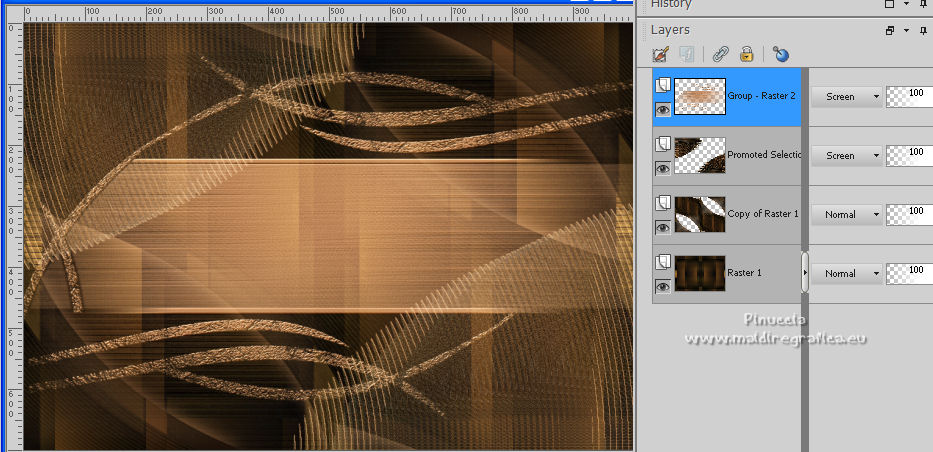Click raster type icon of Promoted Selection layer
Viewport: 933px width, 452px height.
(663, 144)
